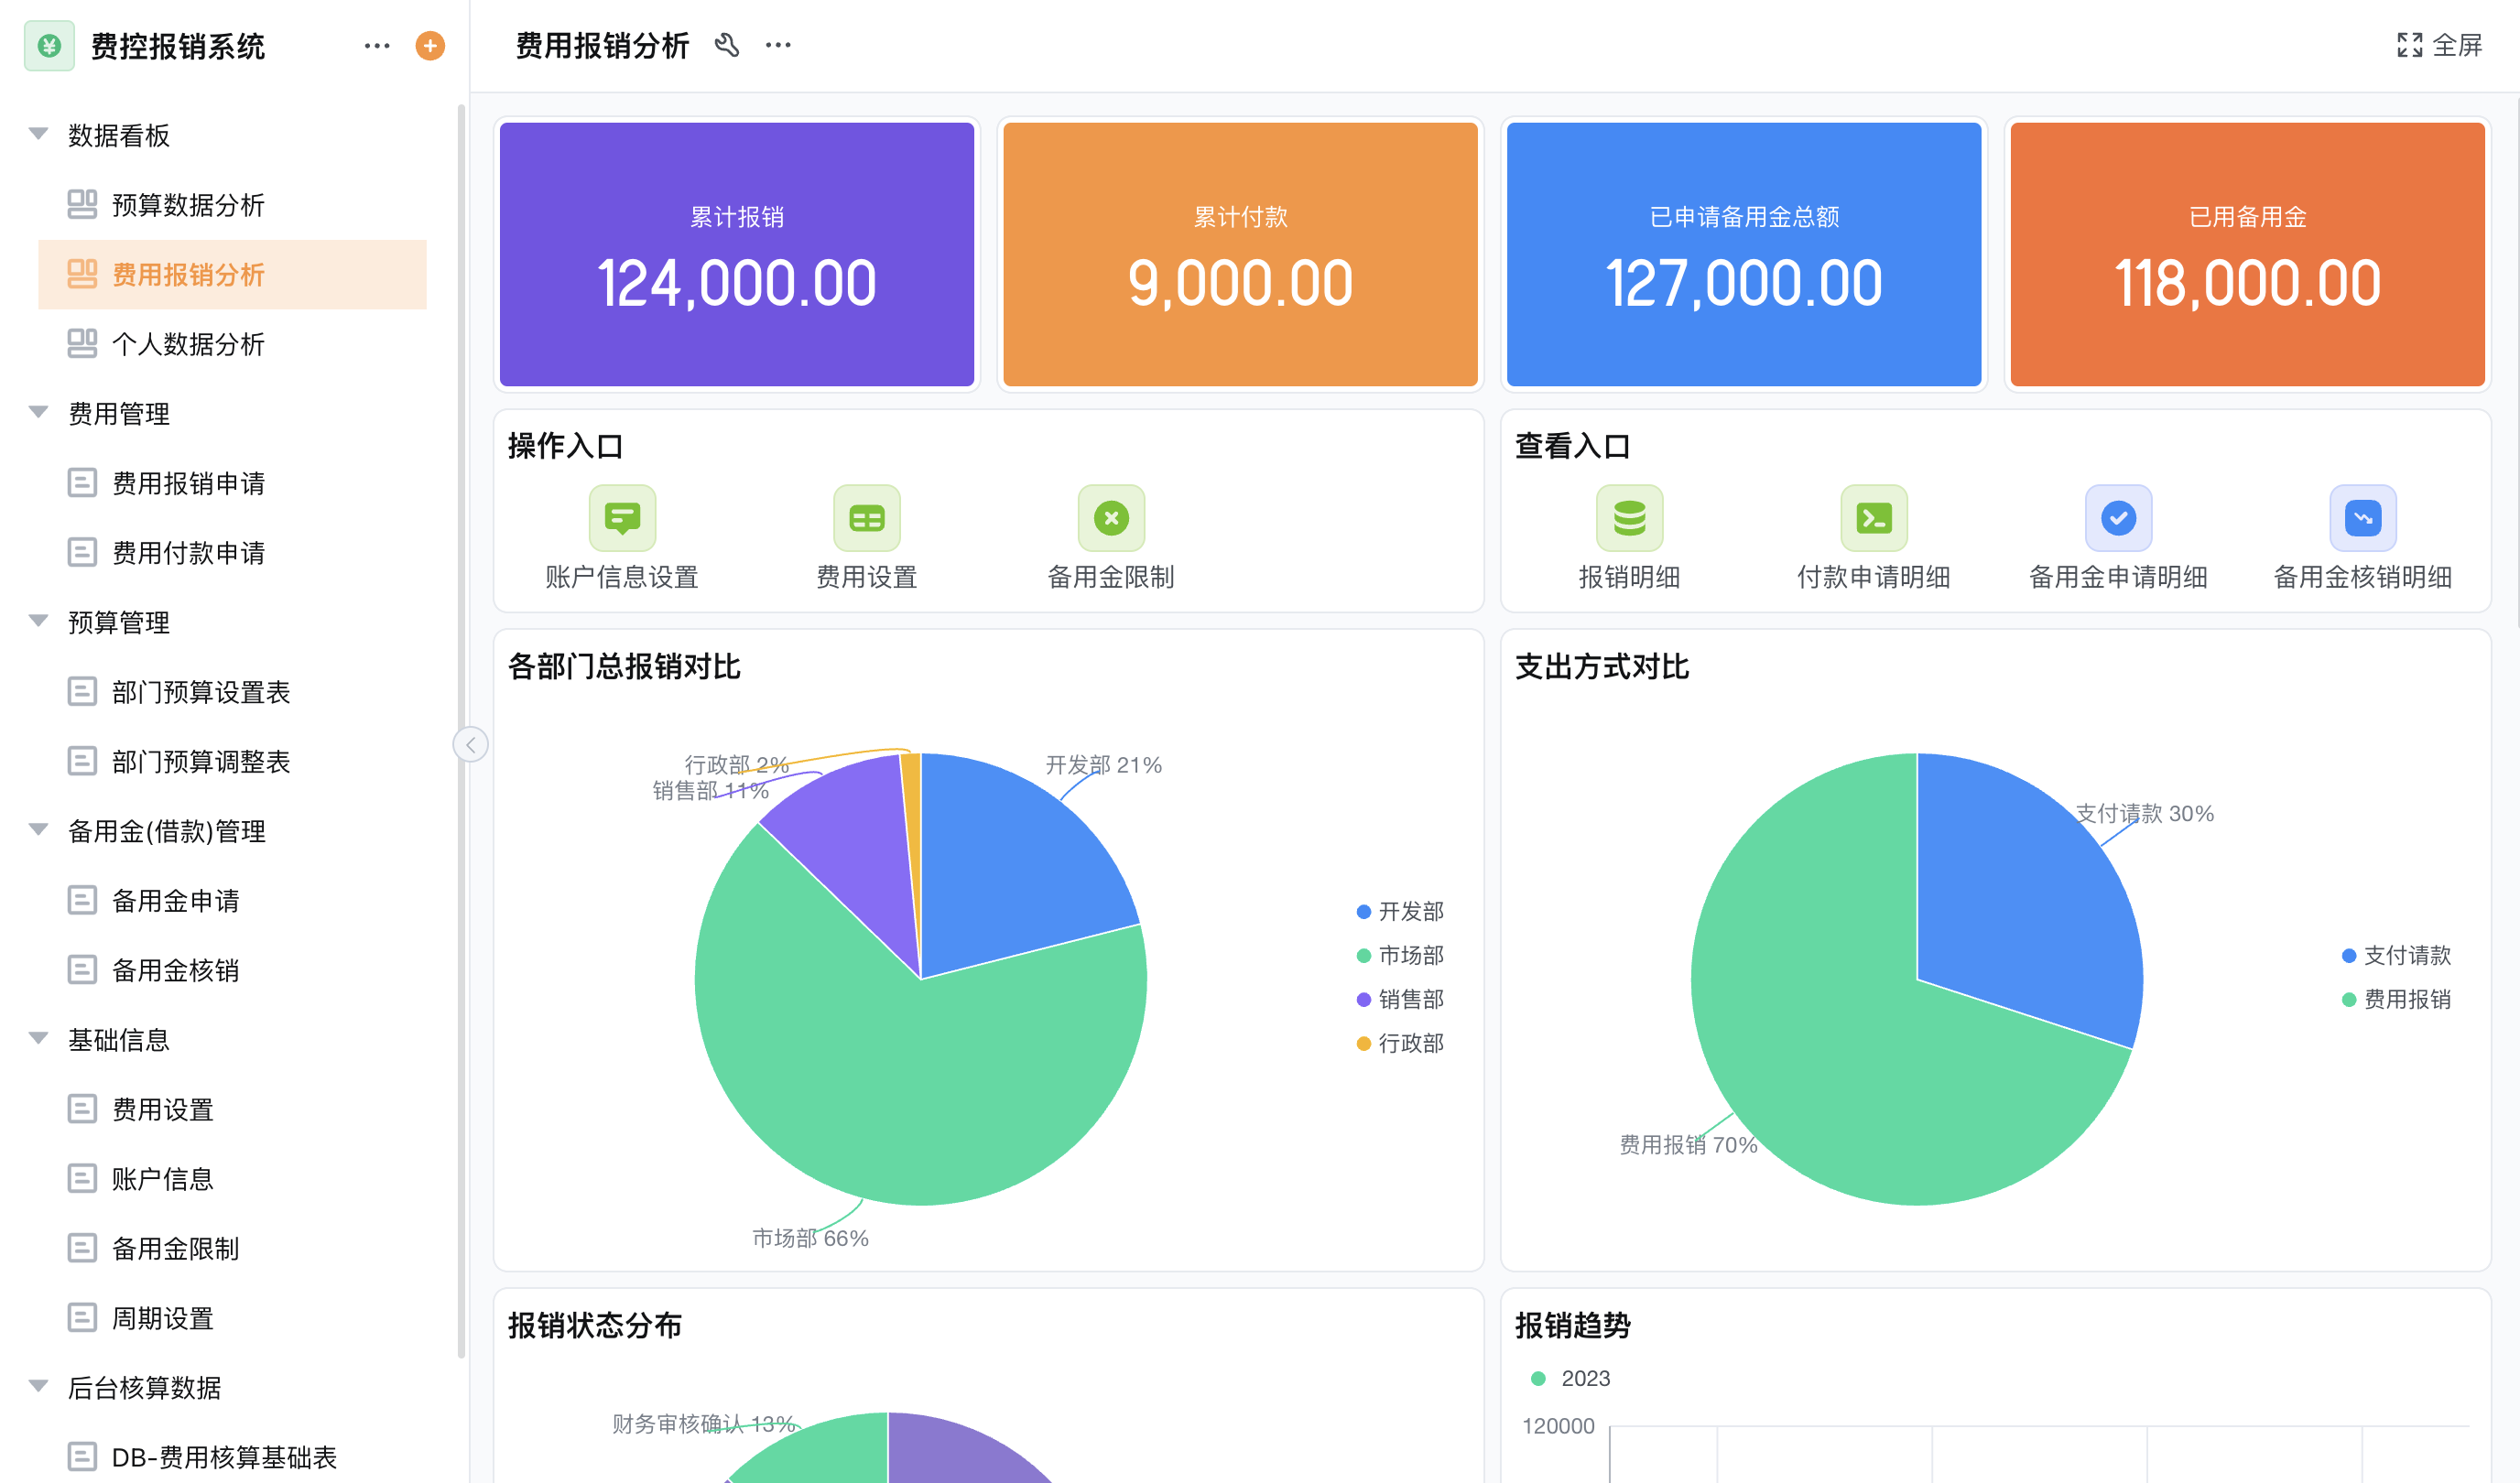Image resolution: width=2520 pixels, height=1483 pixels.
Task: Click form icon next to 账户信息
Action: click(x=82, y=1178)
